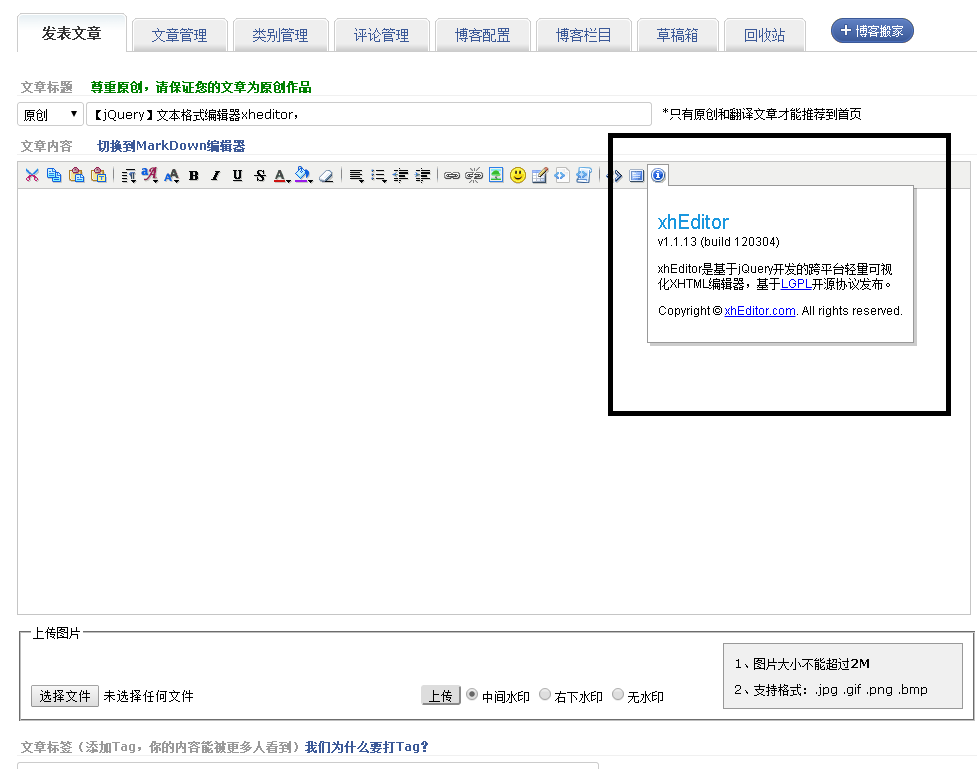Screen dimensions: 978x769
Task: Open the font family menu
Action: (x=150, y=175)
